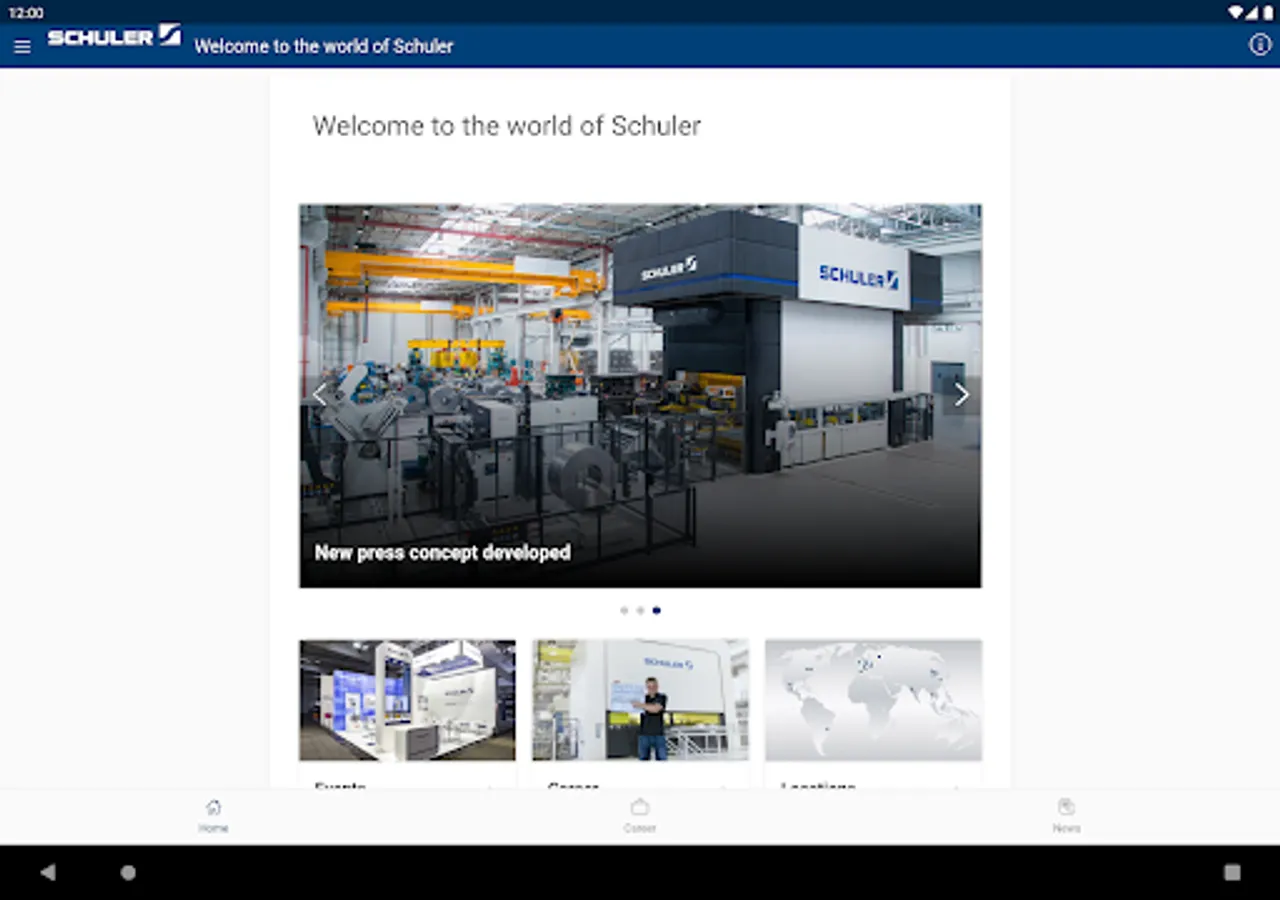
Task: Open the Locations world map card
Action: (873, 714)
